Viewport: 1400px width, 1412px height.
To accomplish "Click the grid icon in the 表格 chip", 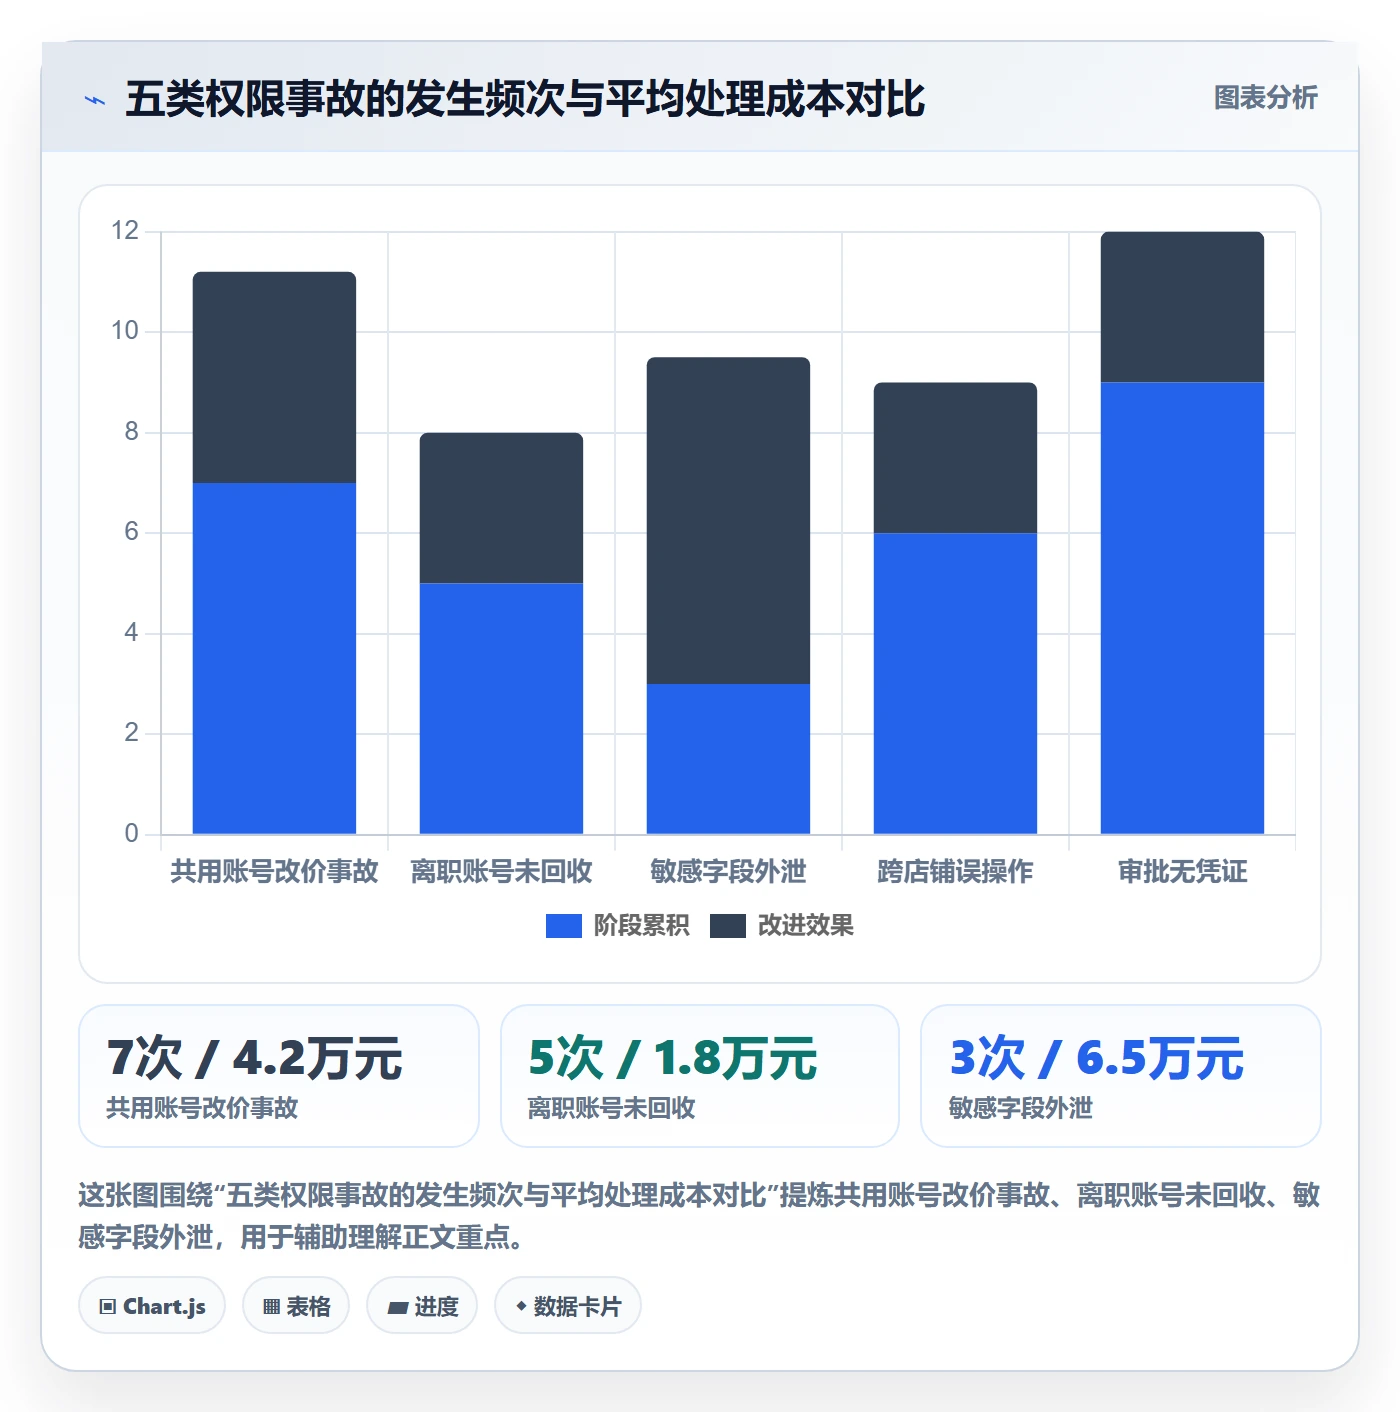I will pyautogui.click(x=271, y=1307).
